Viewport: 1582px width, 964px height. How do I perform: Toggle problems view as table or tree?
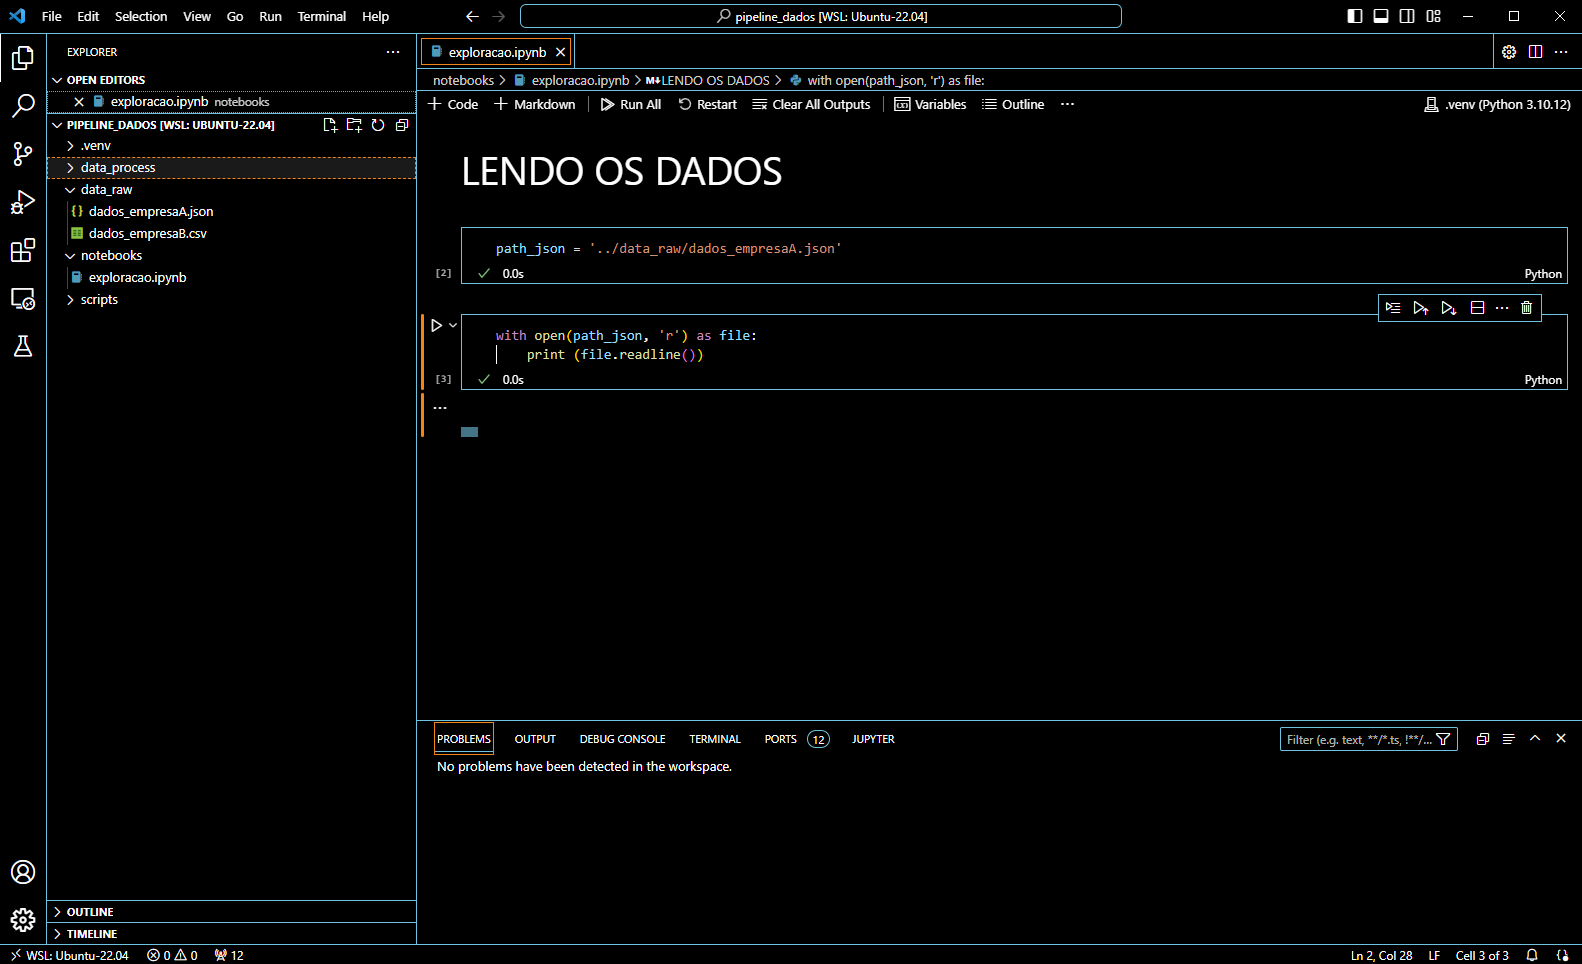click(x=1508, y=739)
